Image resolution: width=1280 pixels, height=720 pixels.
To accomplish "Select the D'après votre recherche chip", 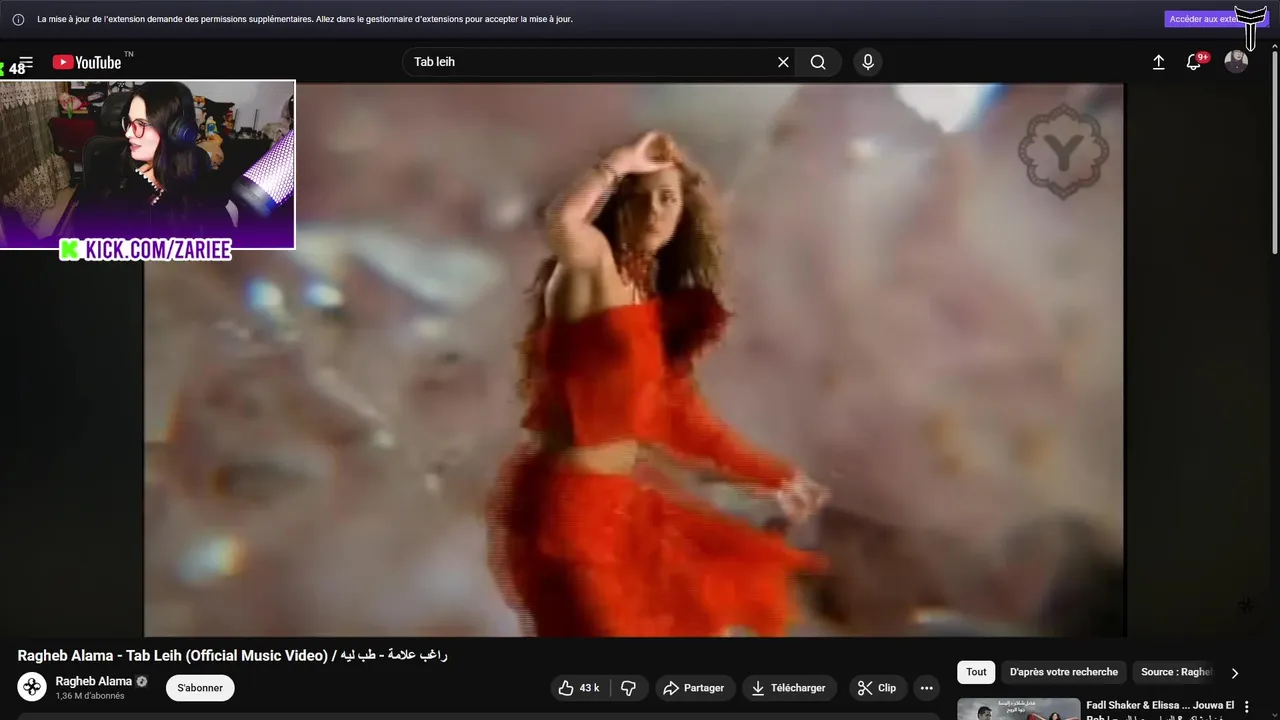I will pos(1064,672).
